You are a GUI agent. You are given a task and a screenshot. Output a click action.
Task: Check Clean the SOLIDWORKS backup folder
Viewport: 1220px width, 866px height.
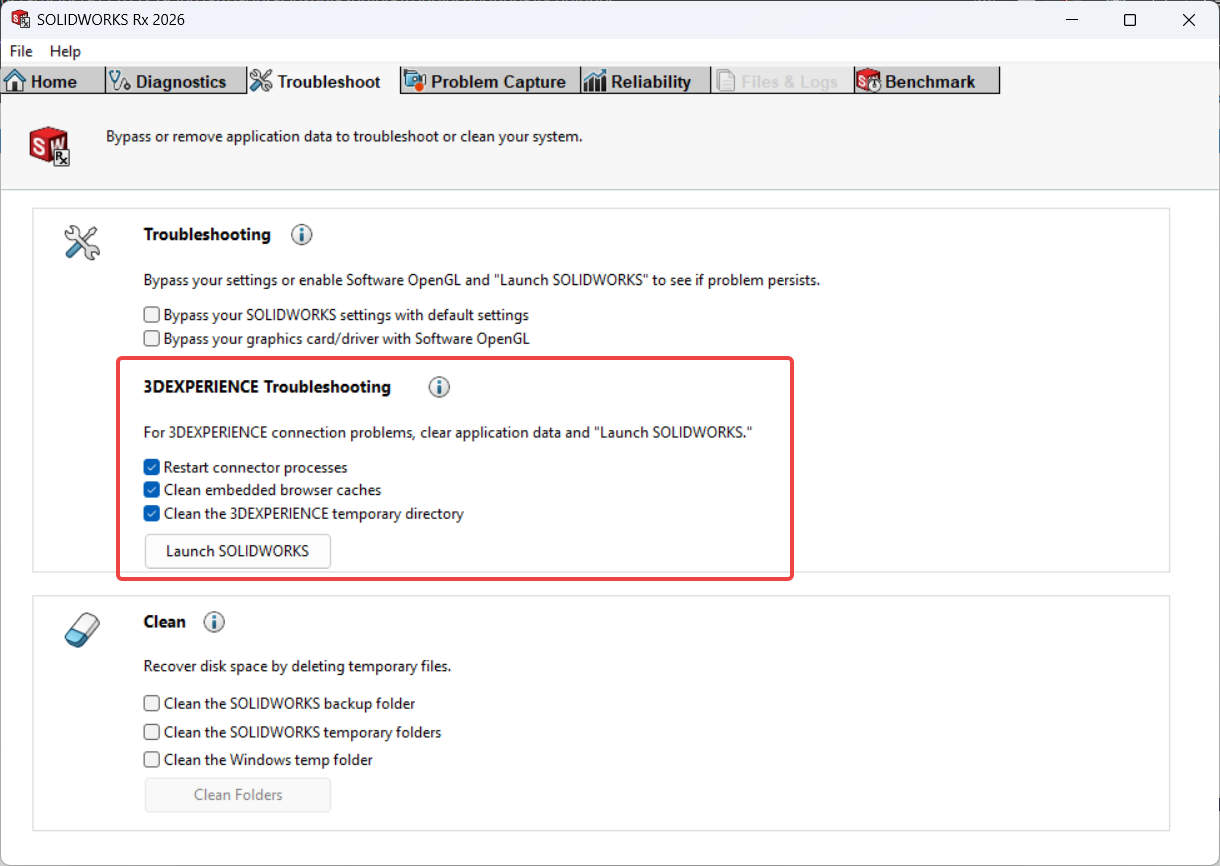(280, 704)
